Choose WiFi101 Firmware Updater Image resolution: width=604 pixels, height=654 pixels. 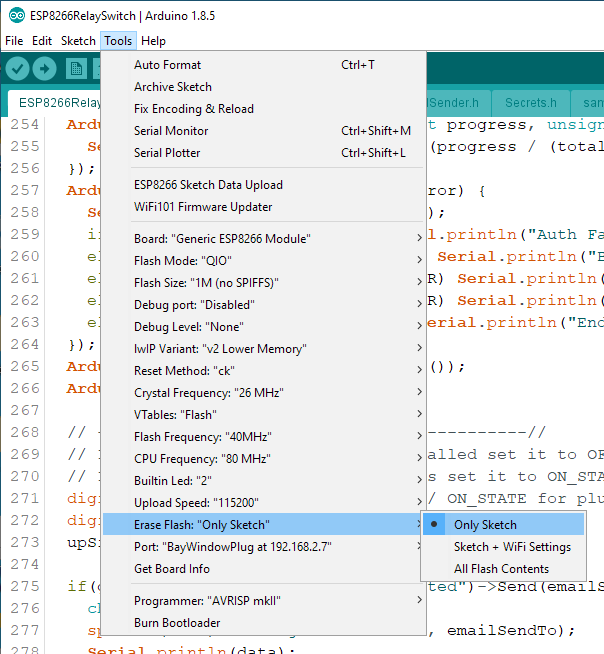pos(264,207)
